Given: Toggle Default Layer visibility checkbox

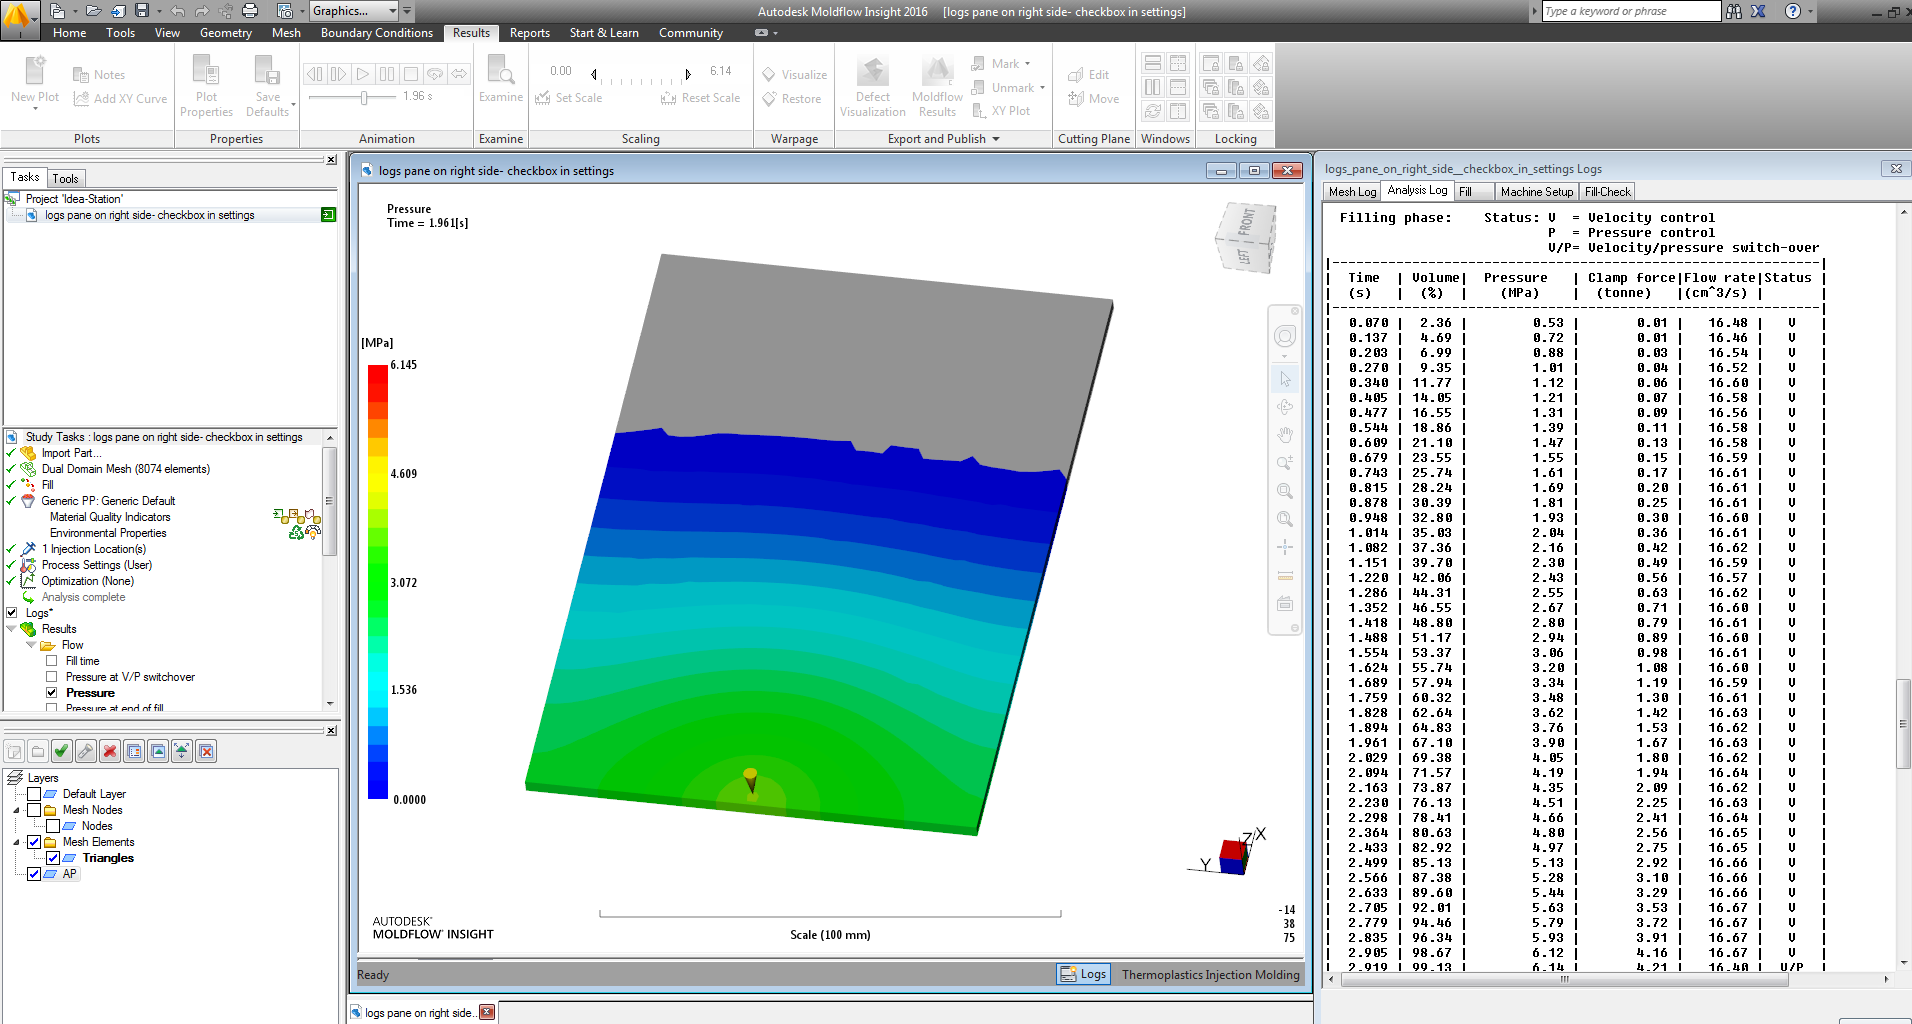Looking at the screenshot, I should tap(34, 794).
